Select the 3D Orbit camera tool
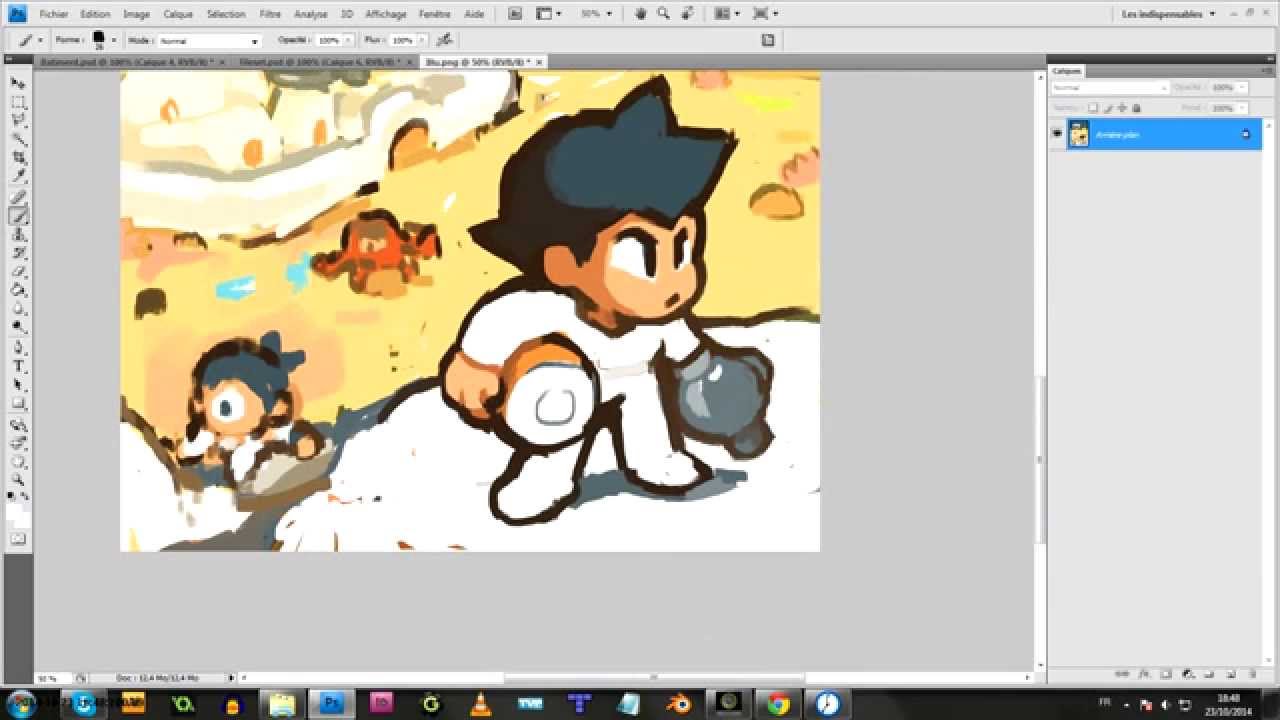The height and width of the screenshot is (720, 1280). point(18,444)
